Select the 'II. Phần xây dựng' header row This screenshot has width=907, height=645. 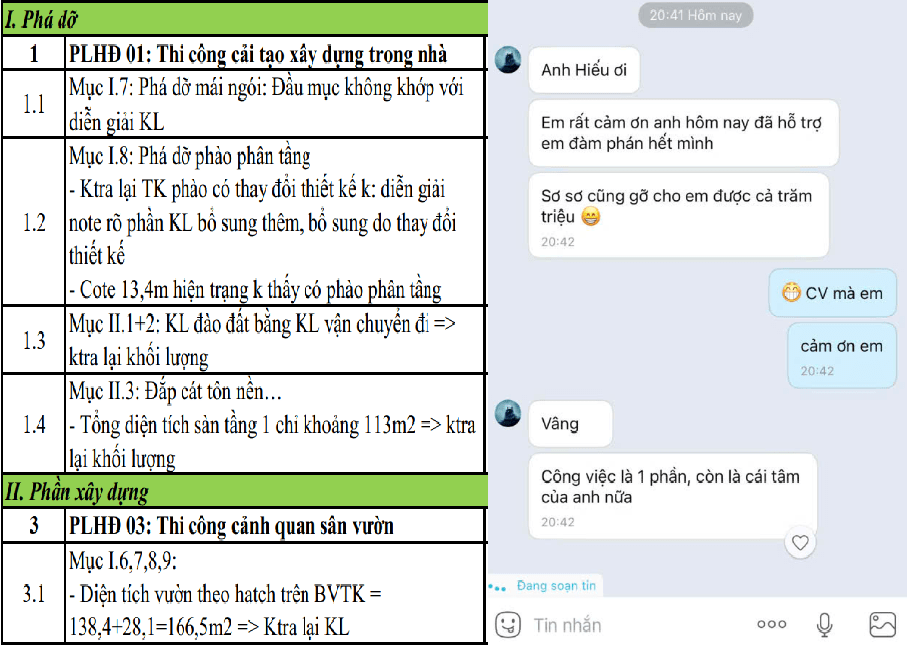click(245, 492)
